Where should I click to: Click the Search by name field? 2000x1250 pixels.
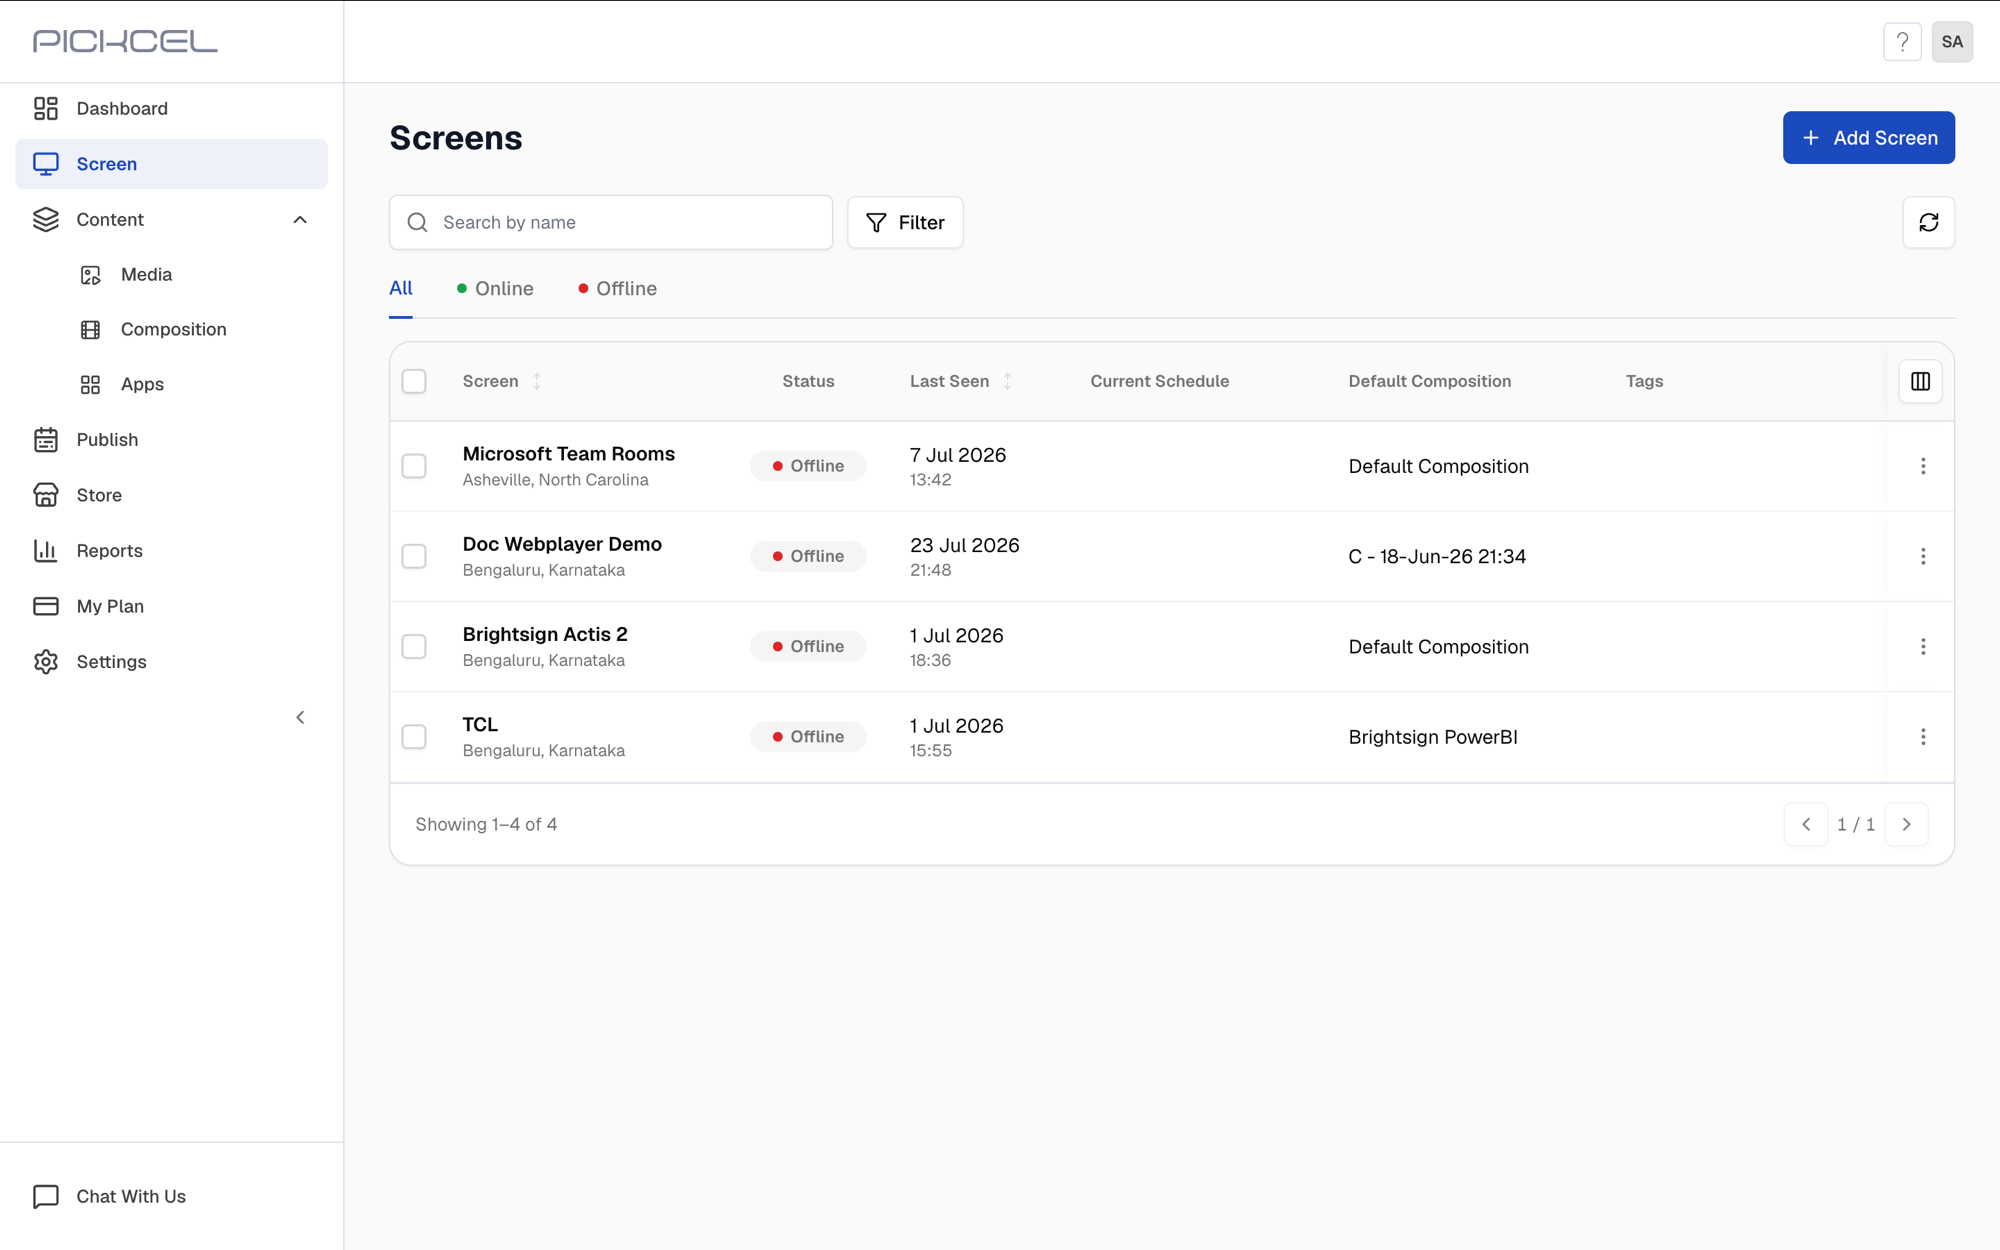(611, 222)
